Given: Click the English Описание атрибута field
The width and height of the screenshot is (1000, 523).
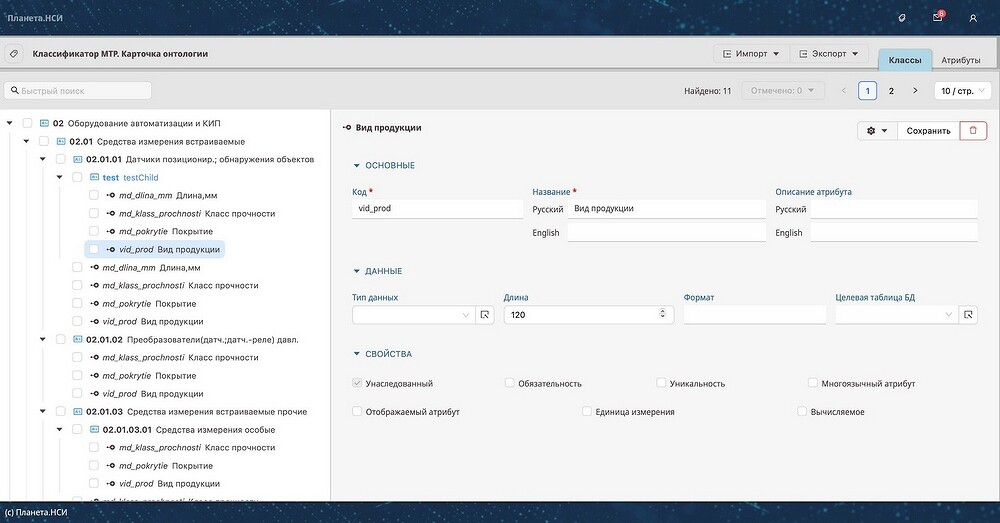Looking at the screenshot, I should coord(894,232).
